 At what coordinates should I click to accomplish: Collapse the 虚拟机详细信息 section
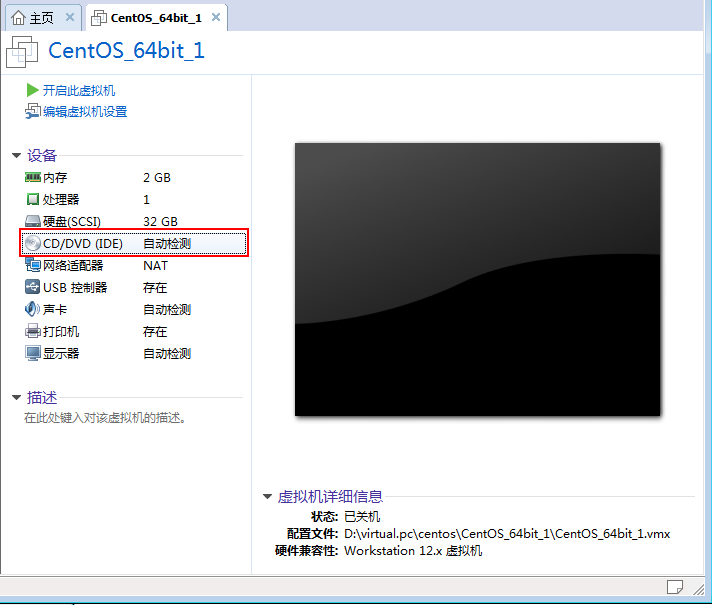coord(267,496)
